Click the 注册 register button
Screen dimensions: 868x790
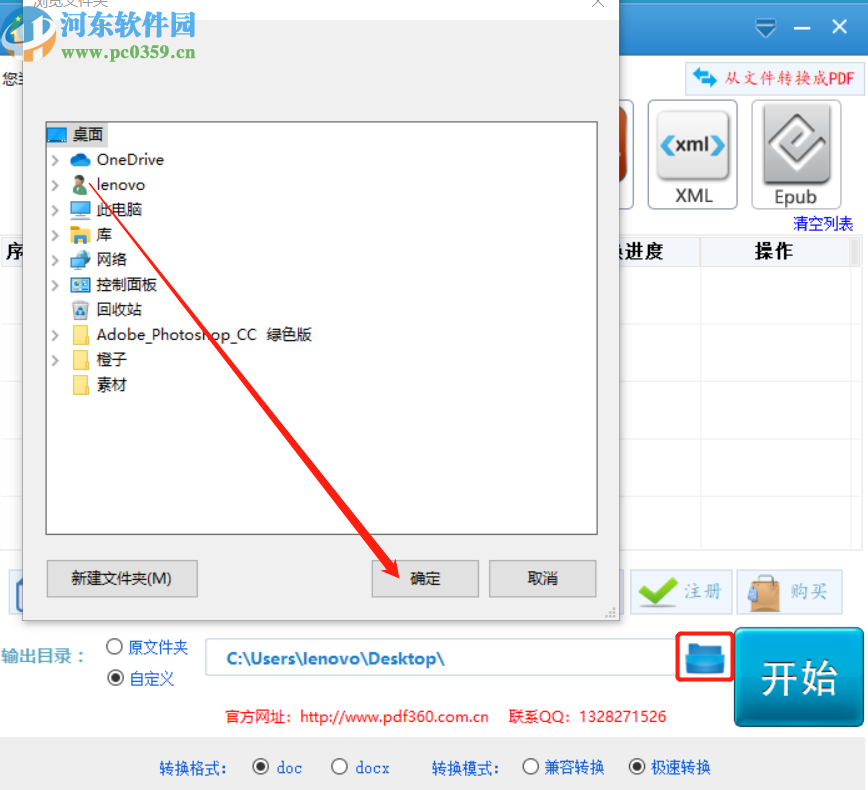(681, 592)
